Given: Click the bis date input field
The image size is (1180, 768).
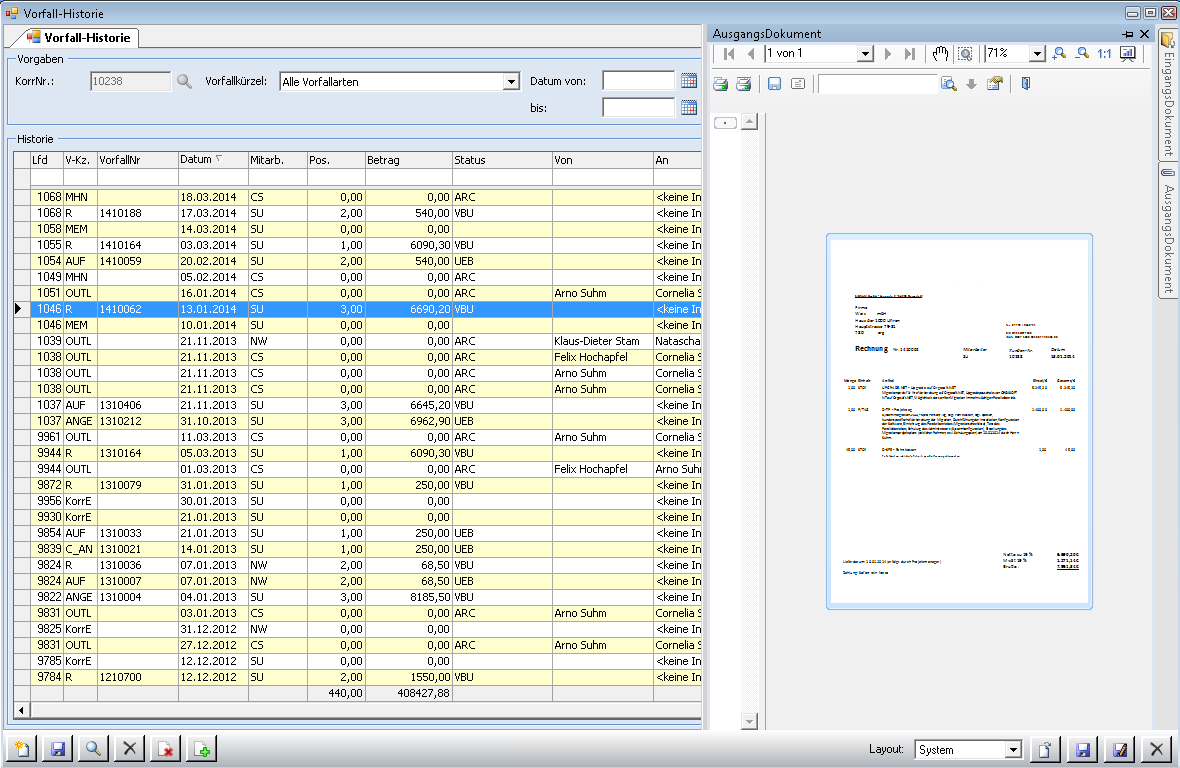Looking at the screenshot, I should [x=639, y=107].
